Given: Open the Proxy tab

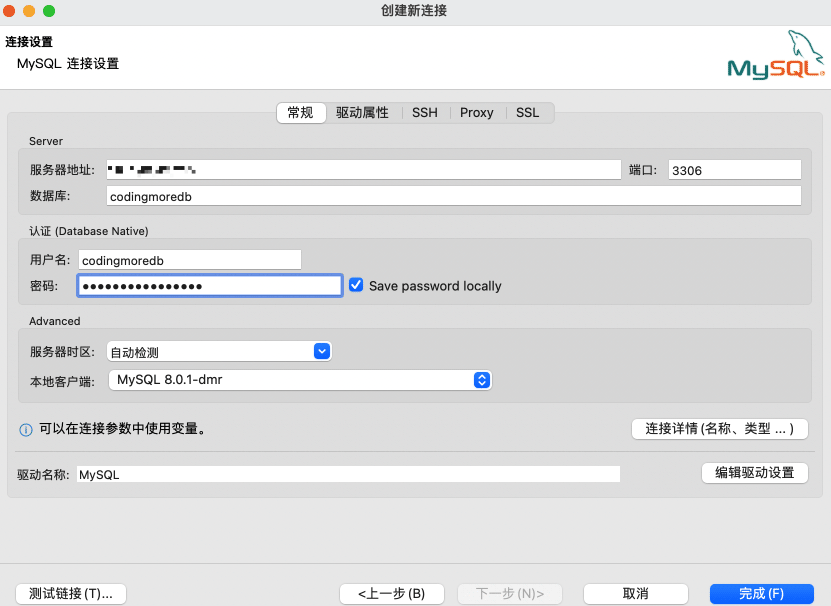Looking at the screenshot, I should (476, 112).
